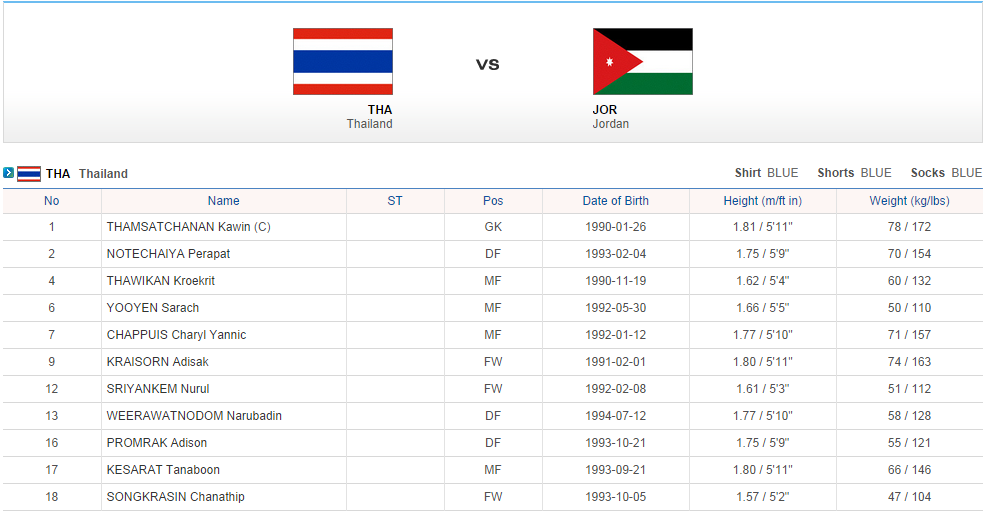Open player THAMSATCHANAN Kawin's entry

[x=188, y=227]
